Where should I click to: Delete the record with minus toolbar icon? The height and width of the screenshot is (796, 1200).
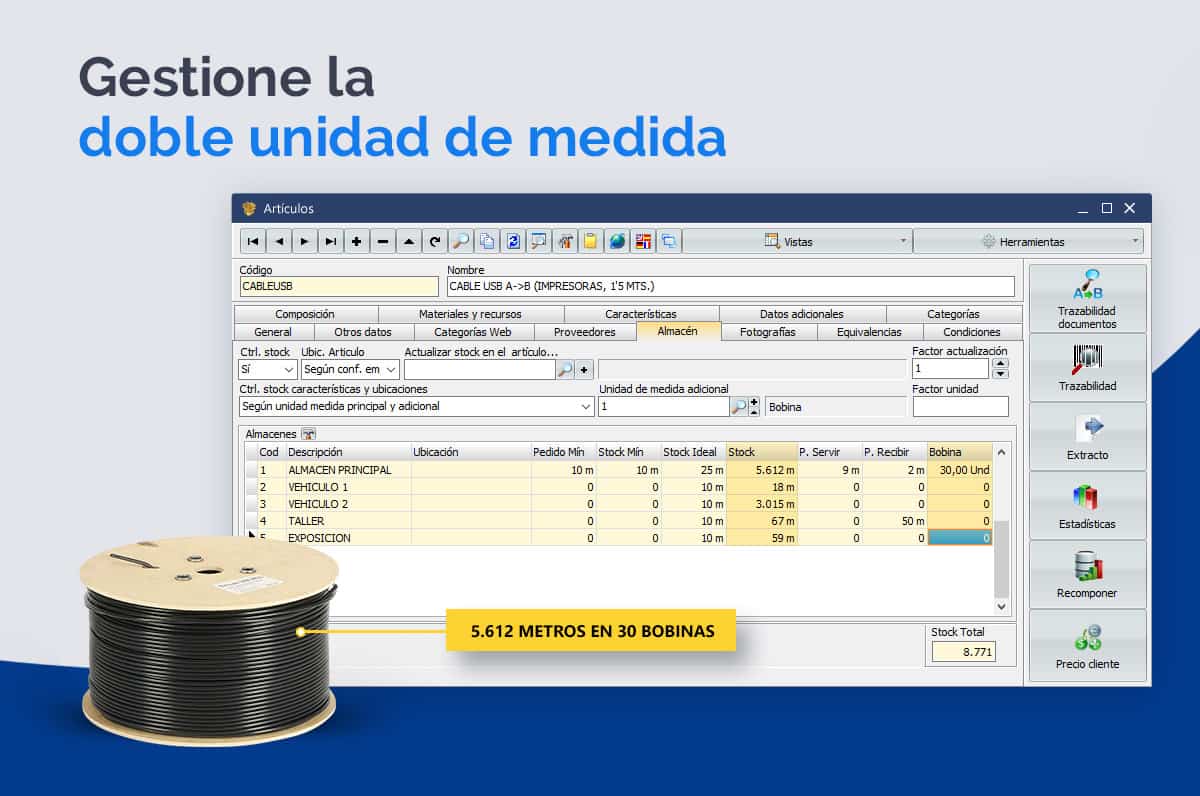pos(383,241)
